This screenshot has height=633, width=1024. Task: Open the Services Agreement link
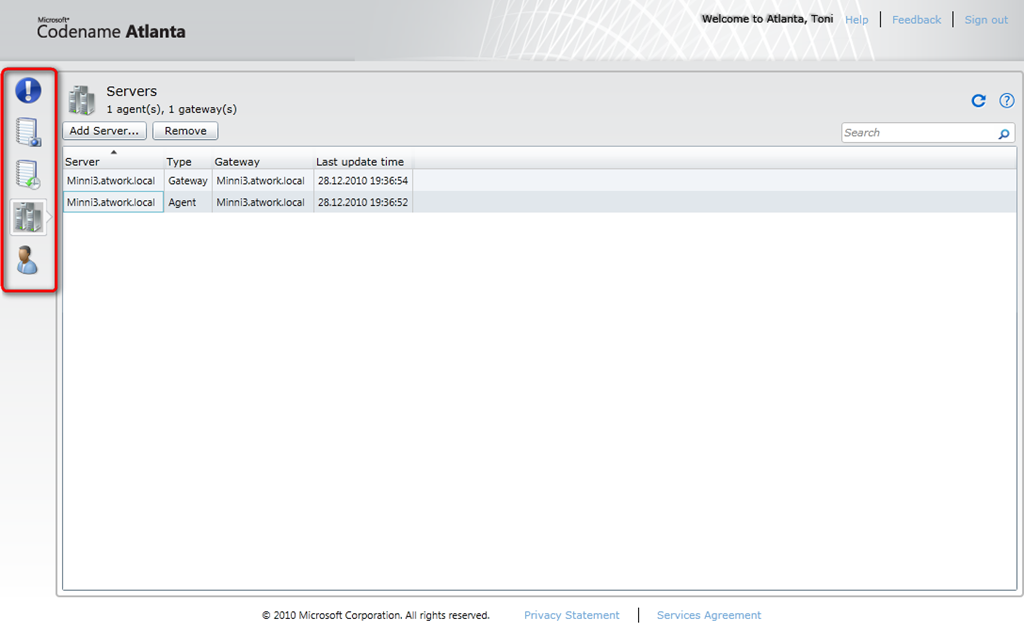(x=709, y=615)
